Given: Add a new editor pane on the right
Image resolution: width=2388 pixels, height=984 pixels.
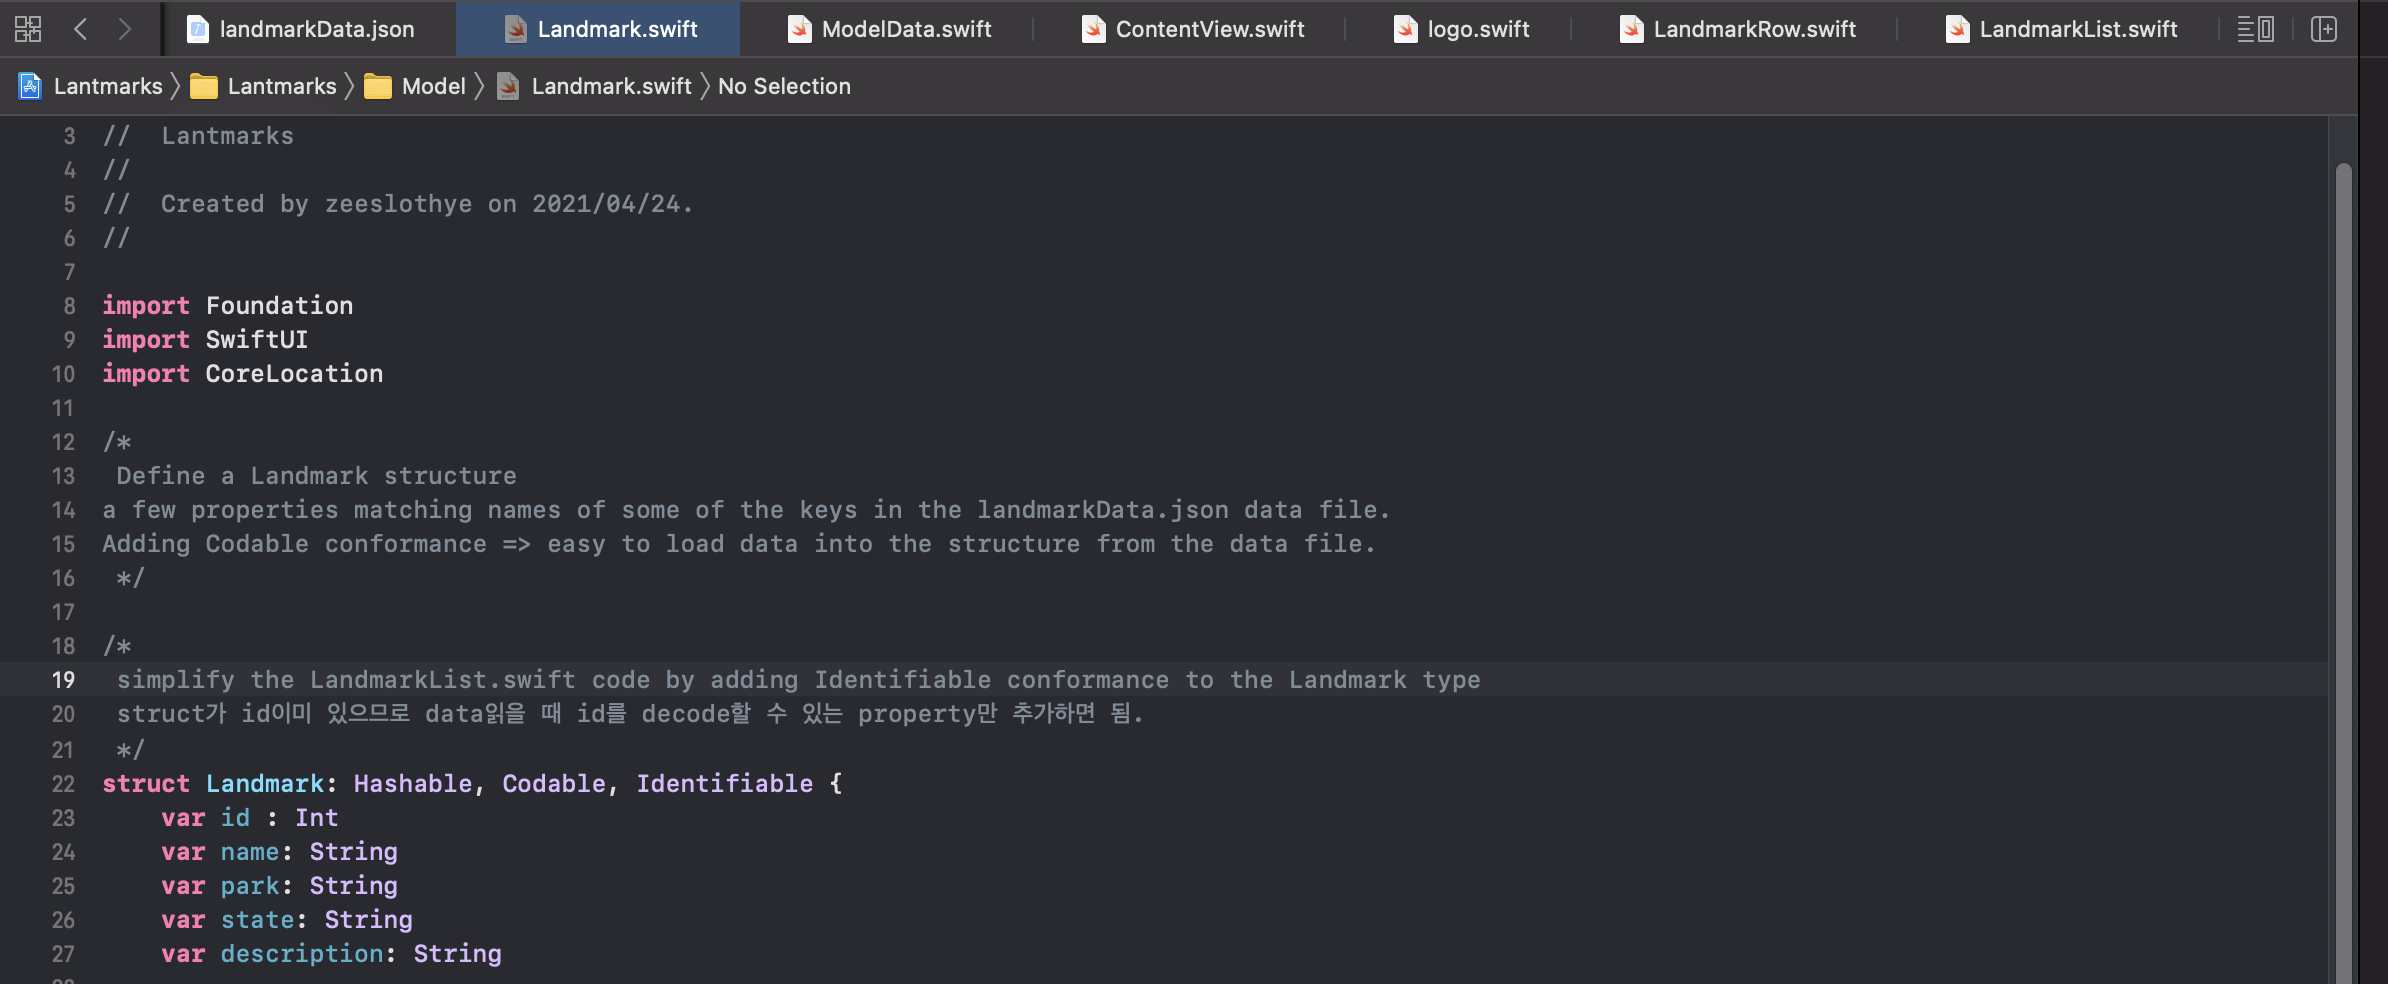Looking at the screenshot, I should (x=2324, y=29).
